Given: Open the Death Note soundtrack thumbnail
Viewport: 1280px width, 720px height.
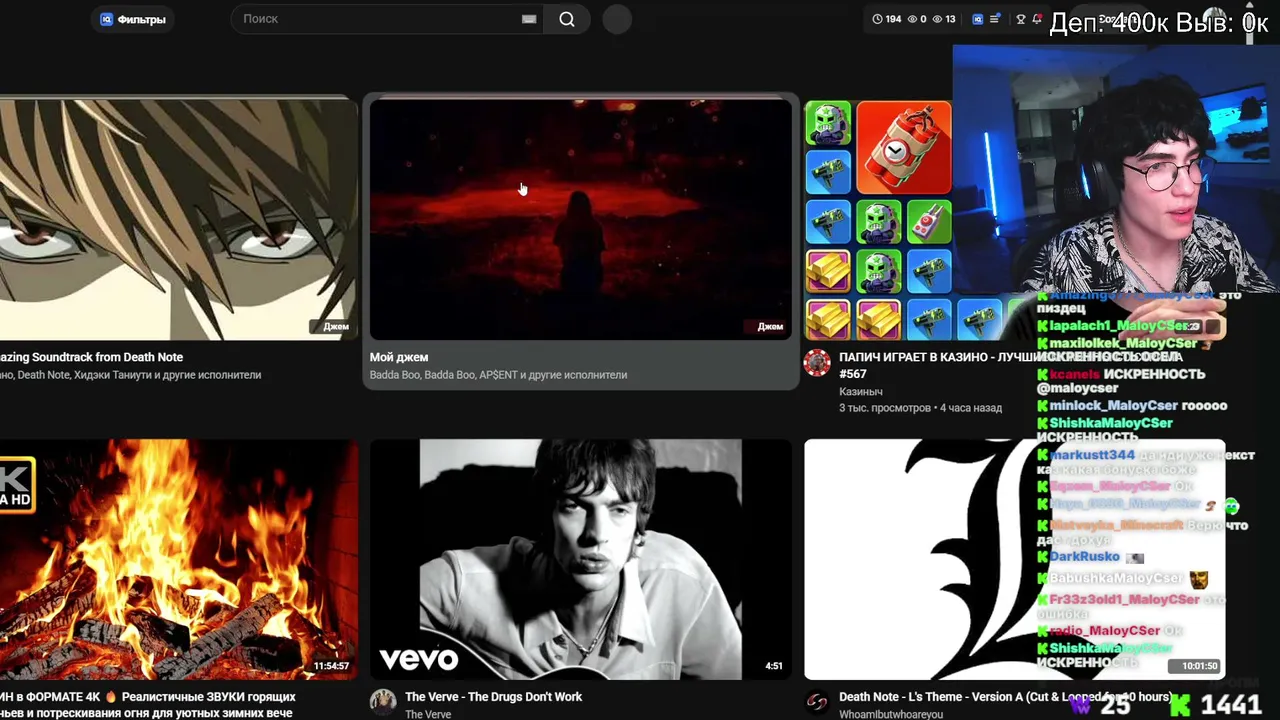Looking at the screenshot, I should (178, 219).
